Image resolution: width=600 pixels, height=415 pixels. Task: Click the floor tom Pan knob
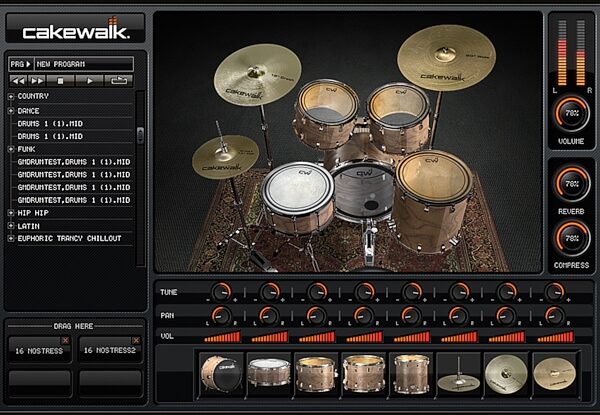tap(411, 316)
